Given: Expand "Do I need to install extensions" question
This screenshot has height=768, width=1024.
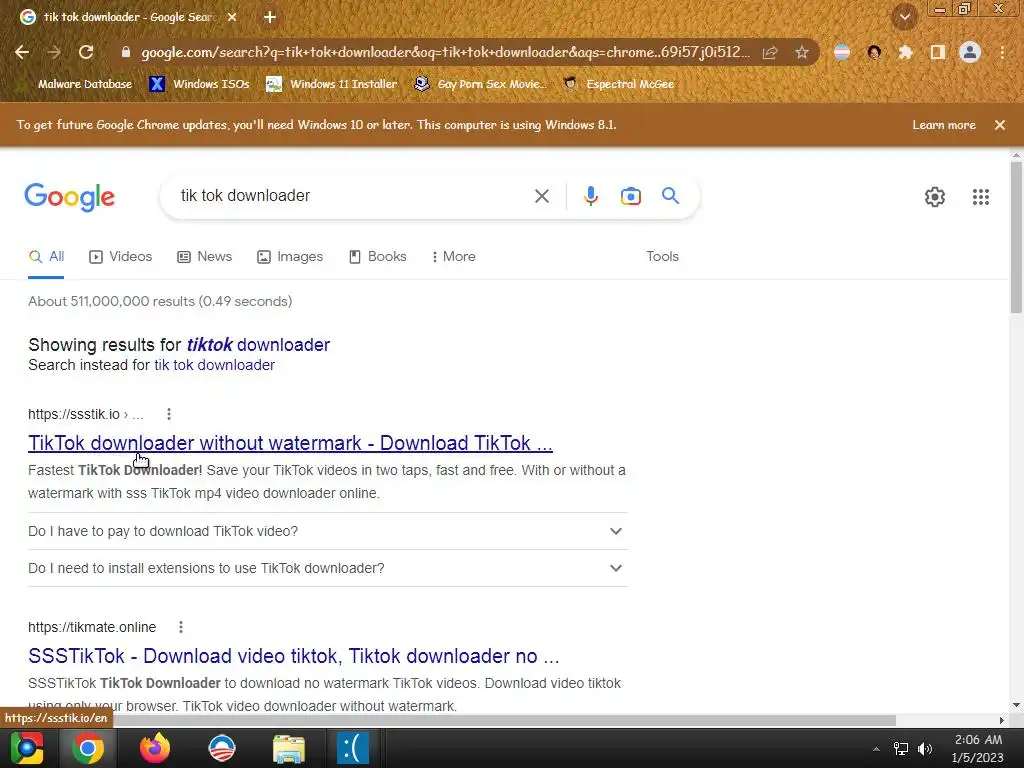Looking at the screenshot, I should (x=327, y=568).
